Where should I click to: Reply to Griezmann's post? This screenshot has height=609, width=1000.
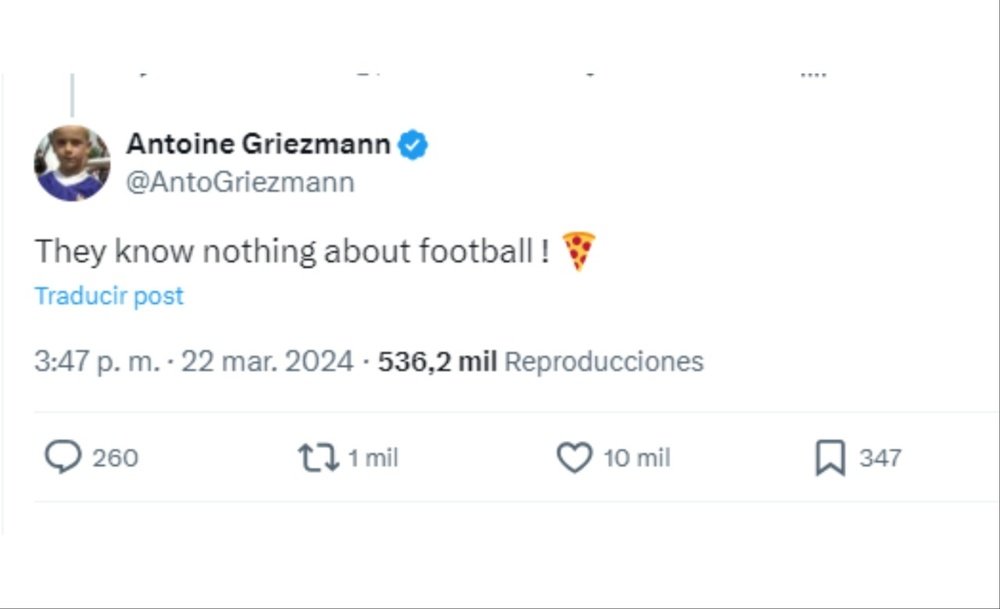coord(64,457)
